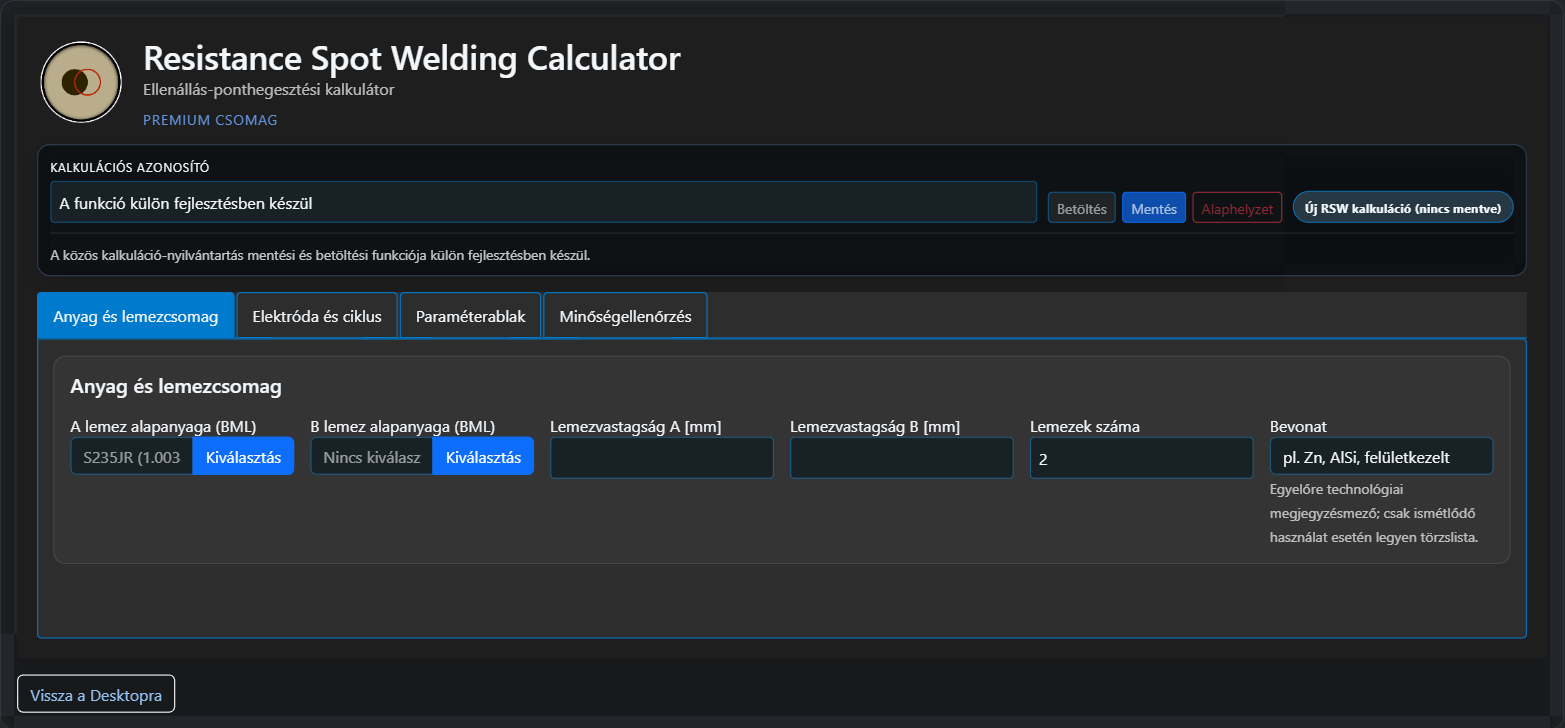
Task: Focus the Kalkulációs azonosító input field
Action: pos(543,202)
